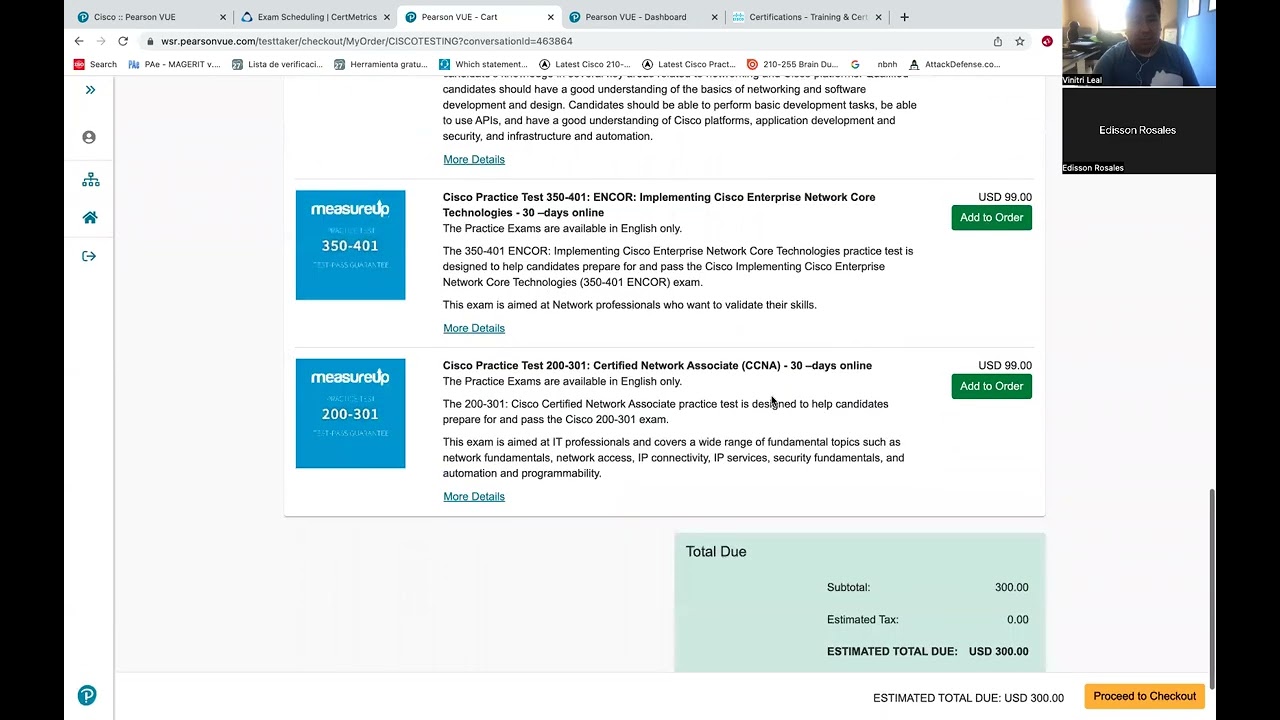The width and height of the screenshot is (1280, 720).
Task: Add 200-301 CCNA practice test to order
Action: click(x=992, y=386)
